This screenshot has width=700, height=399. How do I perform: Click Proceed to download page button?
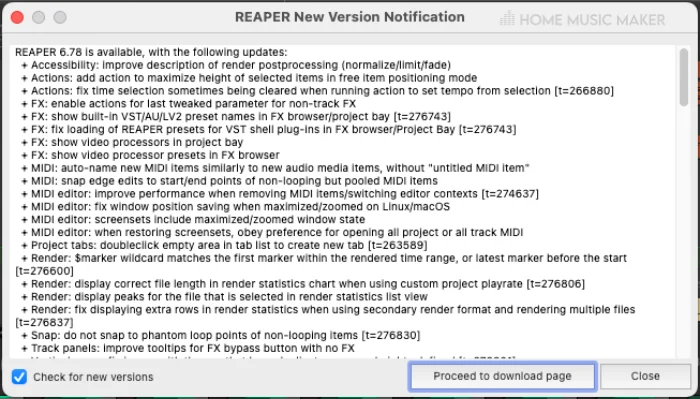502,376
